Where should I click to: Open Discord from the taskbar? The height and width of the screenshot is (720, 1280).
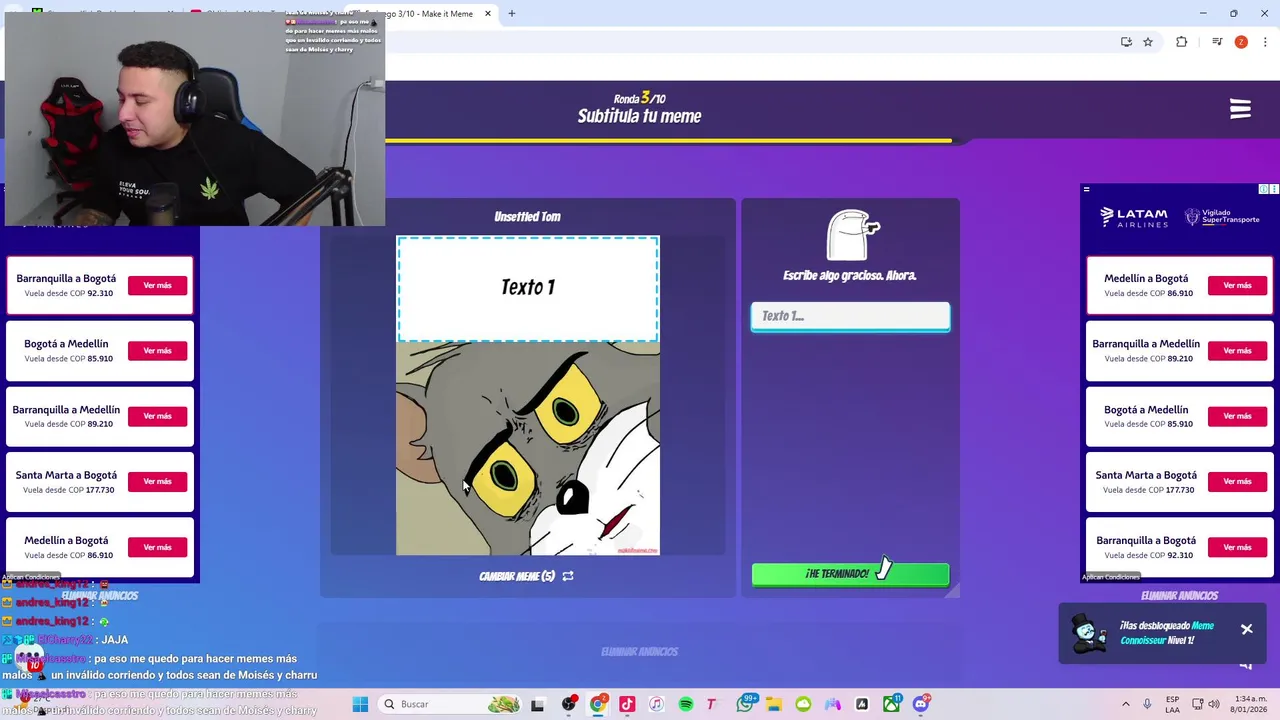click(x=921, y=704)
